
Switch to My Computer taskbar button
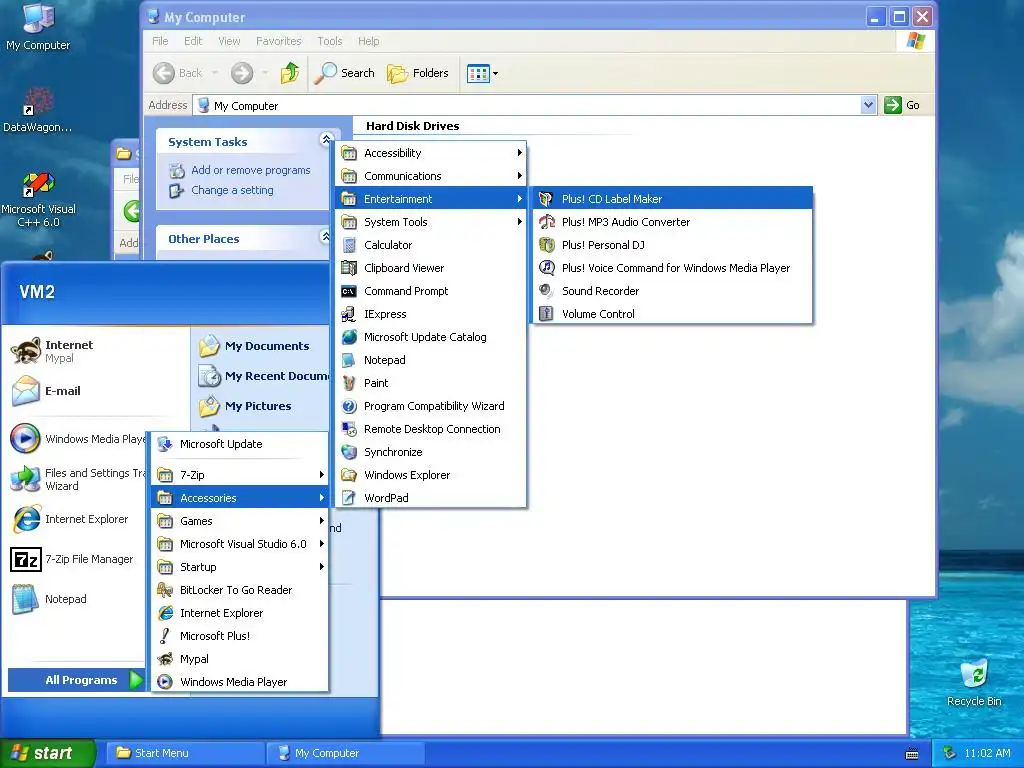pyautogui.click(x=345, y=753)
